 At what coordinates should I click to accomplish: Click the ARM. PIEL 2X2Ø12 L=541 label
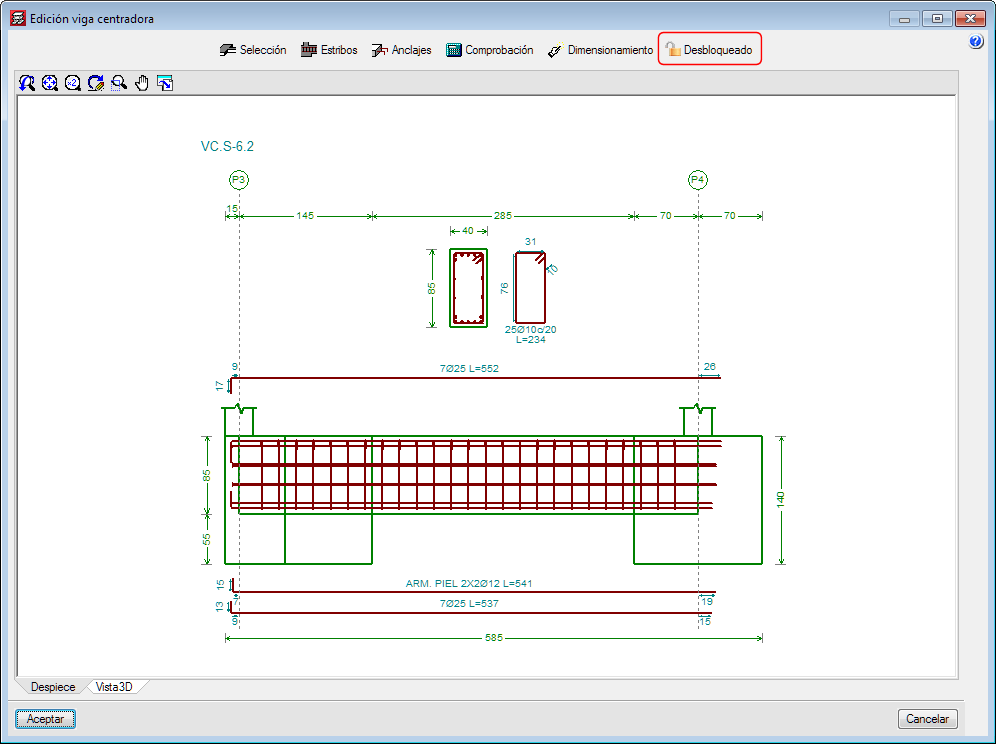point(469,583)
